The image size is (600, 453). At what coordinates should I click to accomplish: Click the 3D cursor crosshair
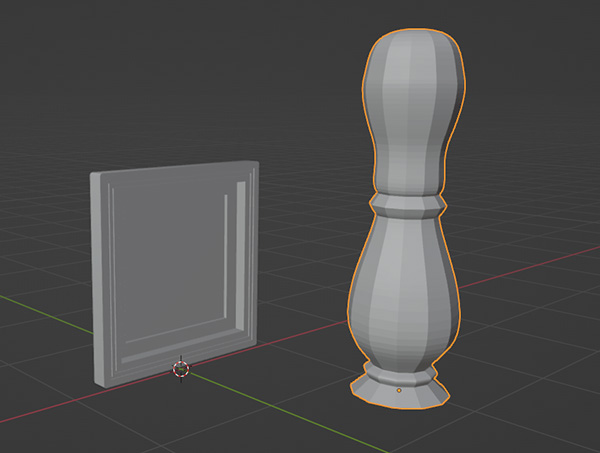181,369
